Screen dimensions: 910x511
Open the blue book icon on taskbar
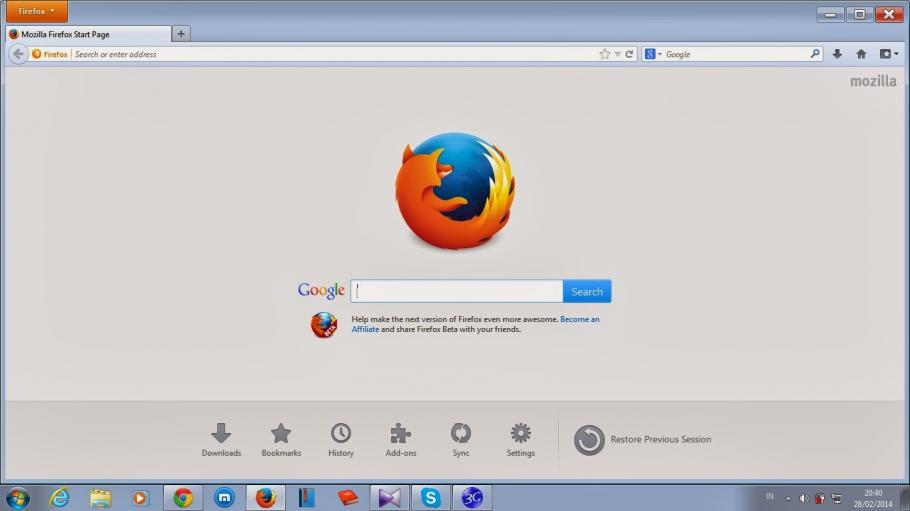click(306, 498)
